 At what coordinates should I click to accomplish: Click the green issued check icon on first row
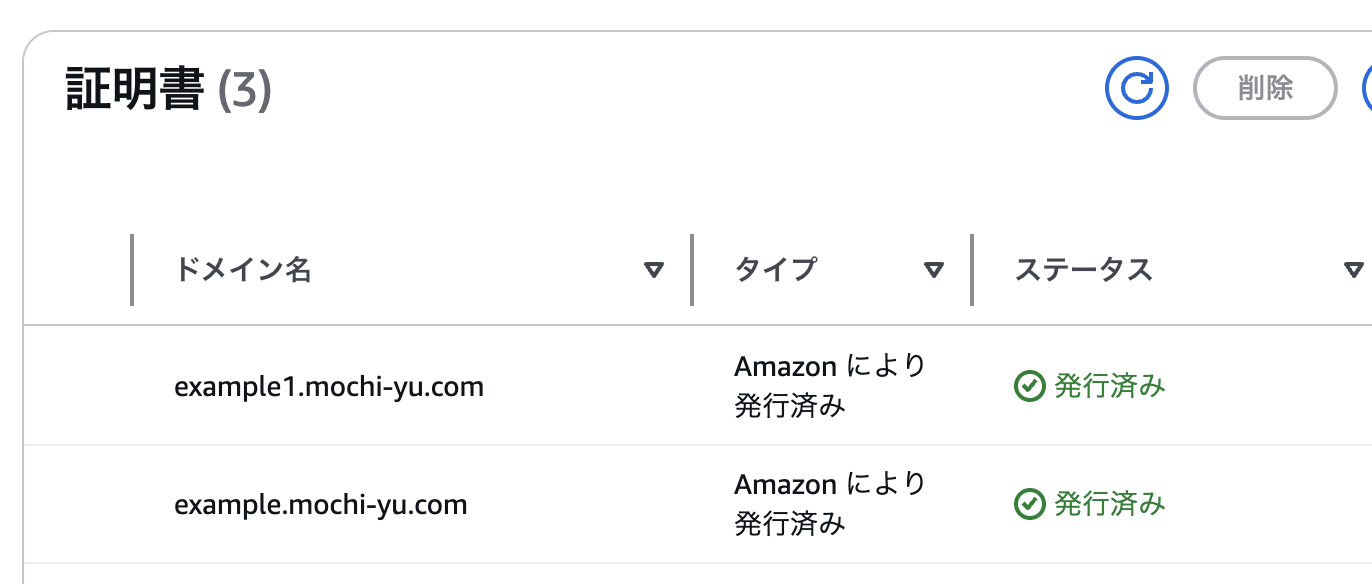pos(1030,385)
